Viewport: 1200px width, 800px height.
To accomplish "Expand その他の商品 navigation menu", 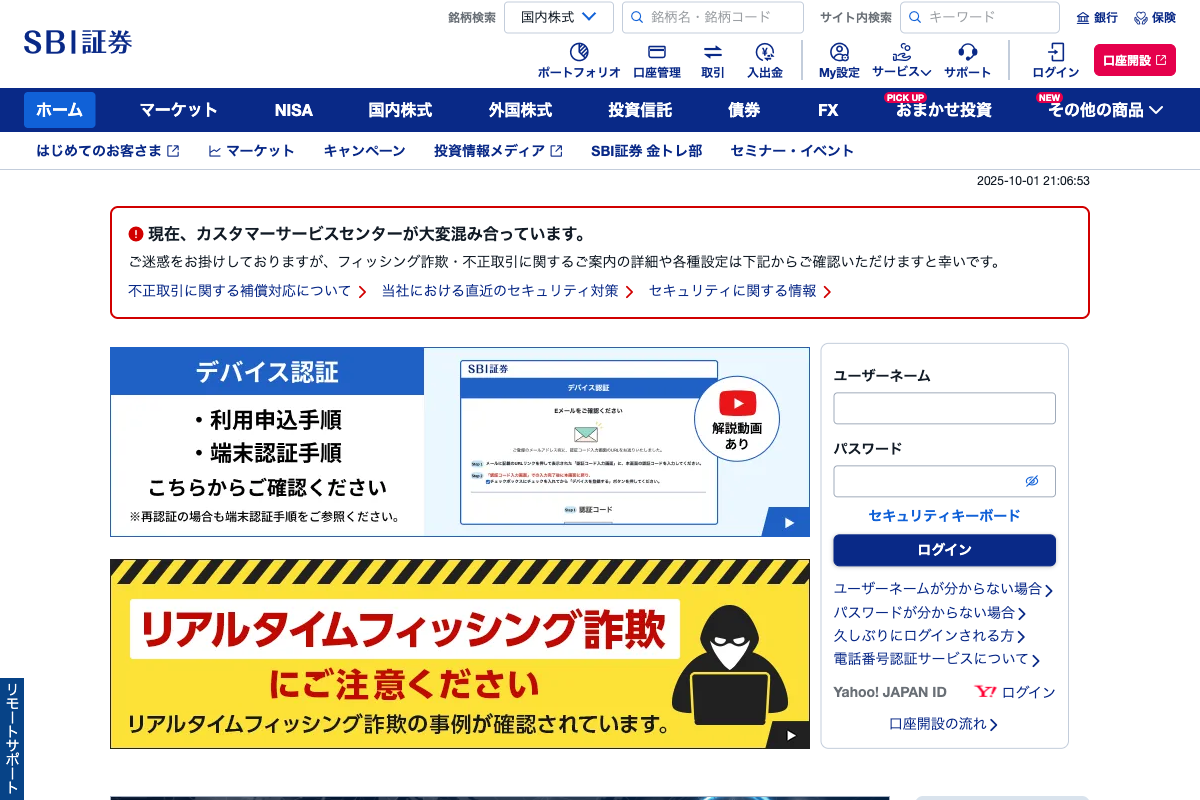I will 1105,110.
